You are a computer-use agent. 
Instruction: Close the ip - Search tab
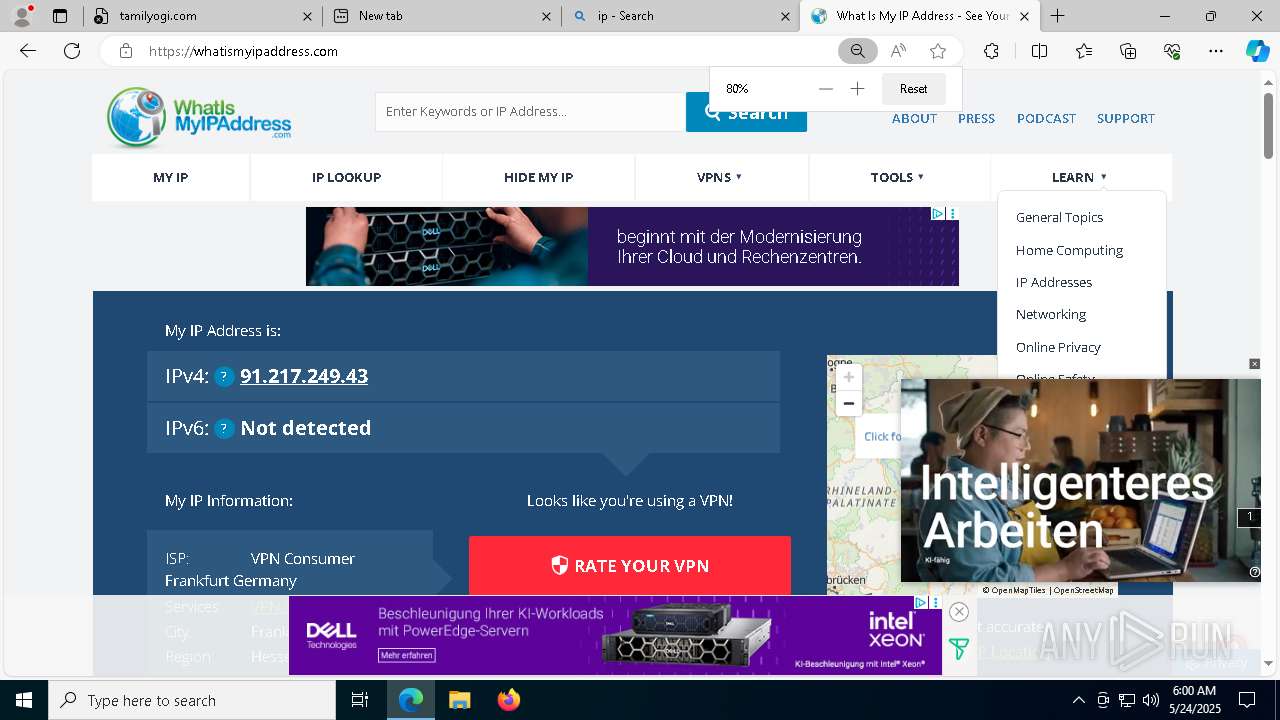[787, 16]
